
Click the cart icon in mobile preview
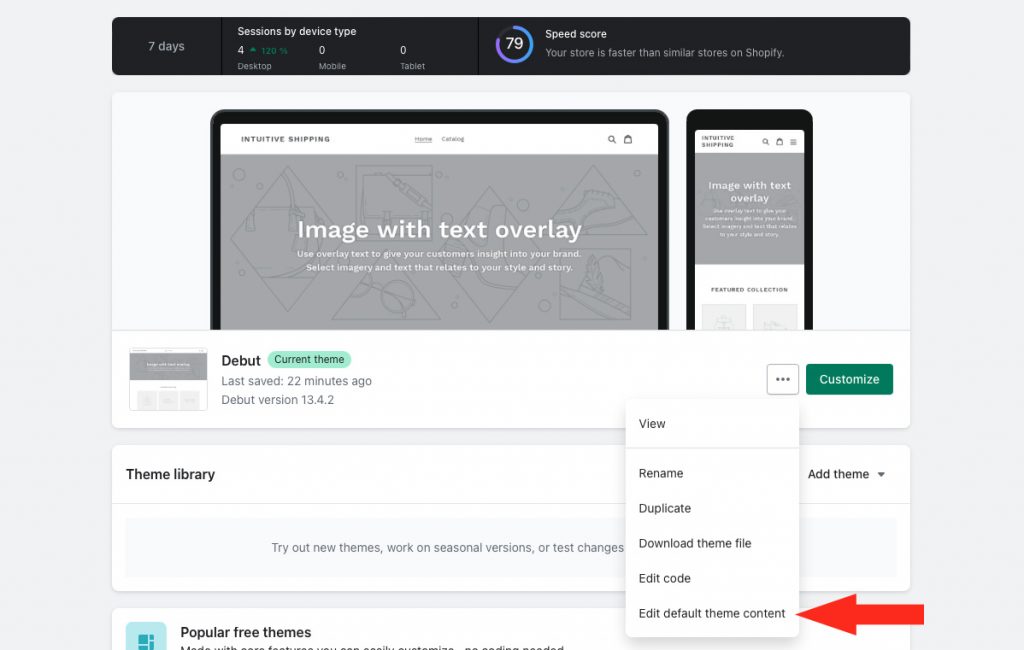tap(779, 142)
